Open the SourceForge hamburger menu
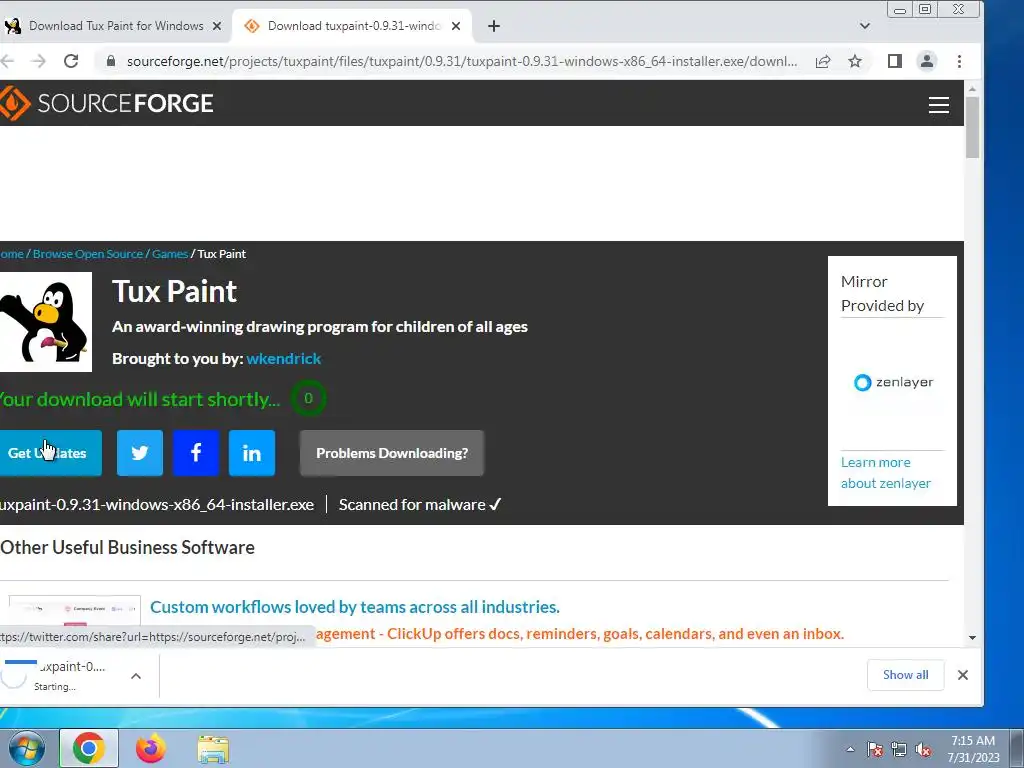1024x768 pixels. [938, 104]
